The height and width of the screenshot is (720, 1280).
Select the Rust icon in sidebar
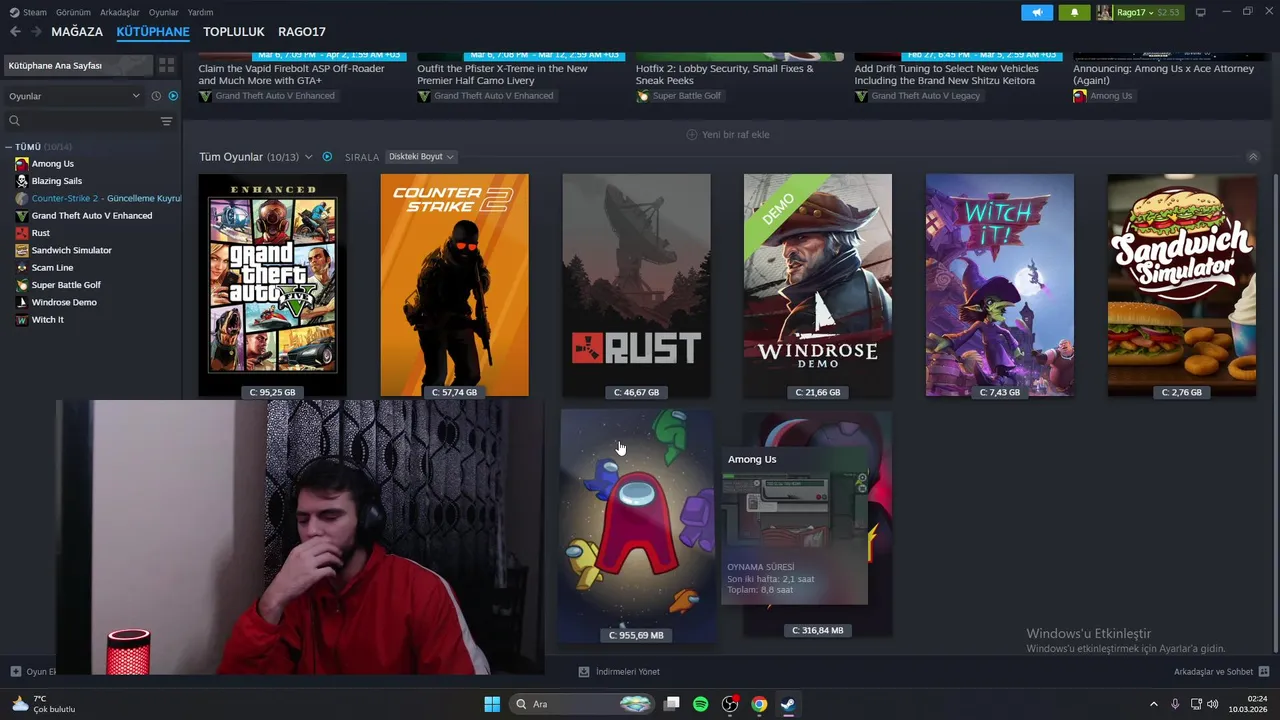click(22, 233)
